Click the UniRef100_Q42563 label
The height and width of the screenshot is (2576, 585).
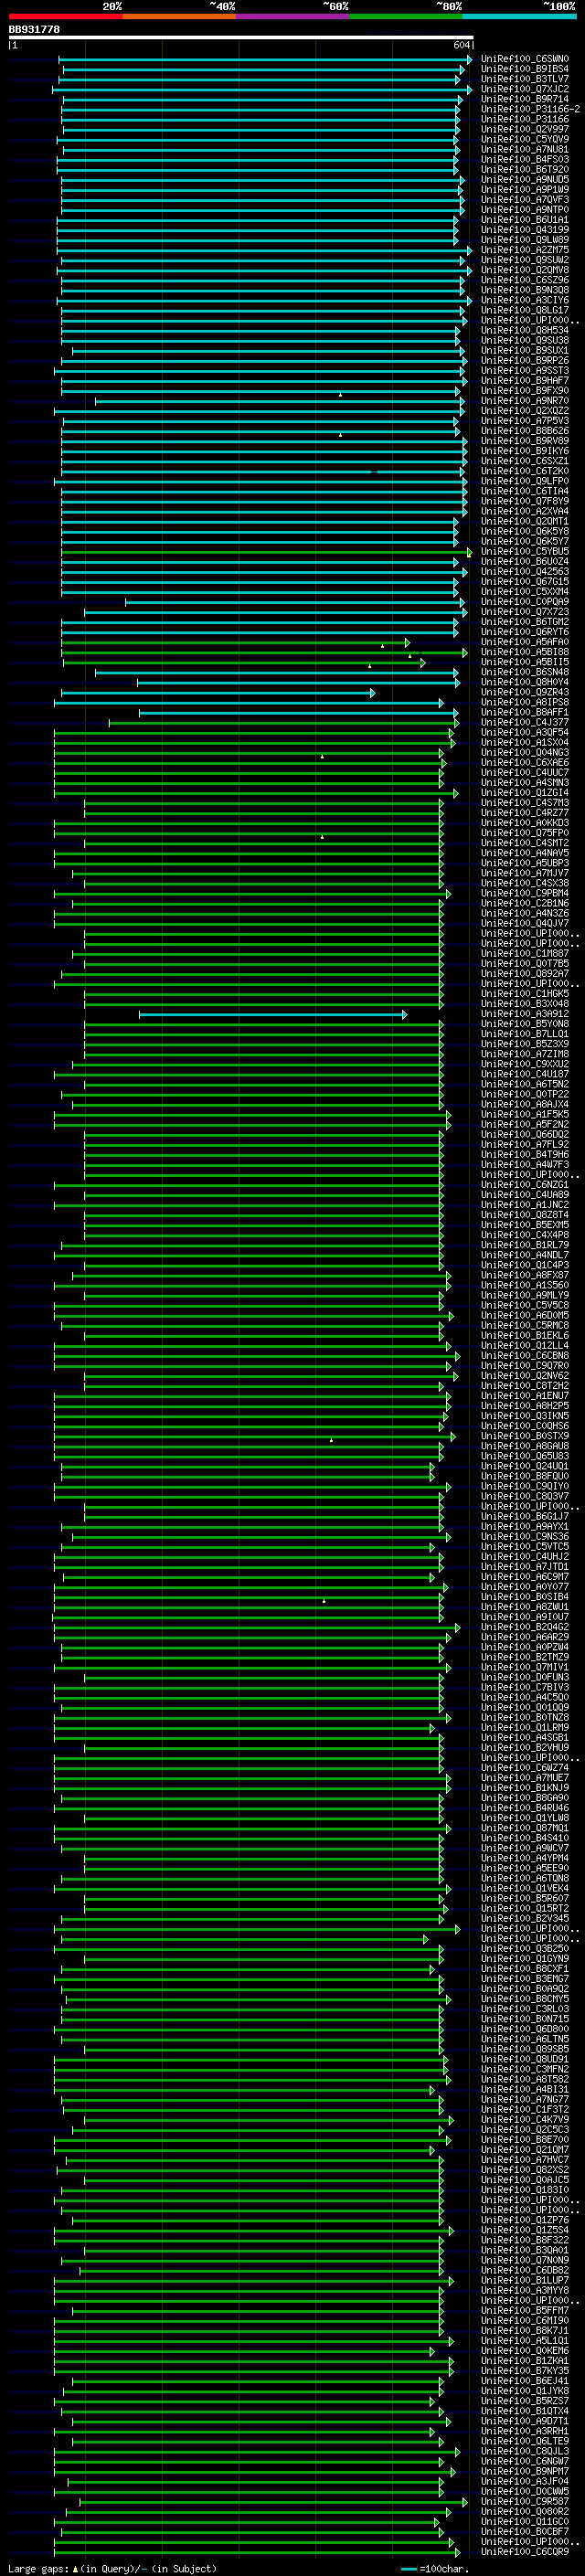pos(525,572)
